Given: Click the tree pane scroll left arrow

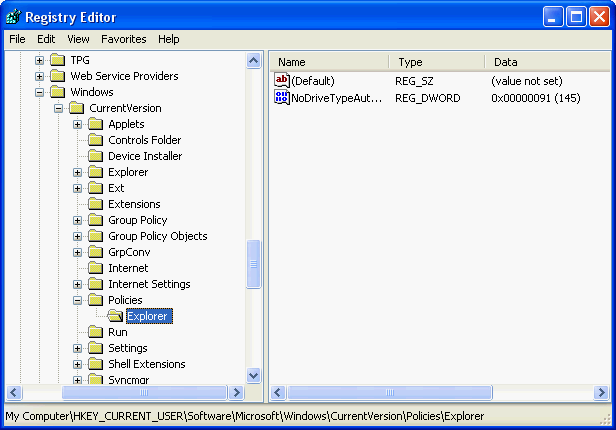Looking at the screenshot, I should (x=14, y=392).
